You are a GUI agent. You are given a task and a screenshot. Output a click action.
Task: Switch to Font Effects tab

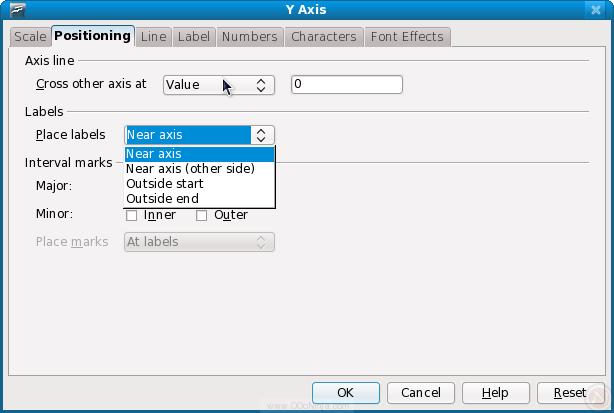[406, 37]
